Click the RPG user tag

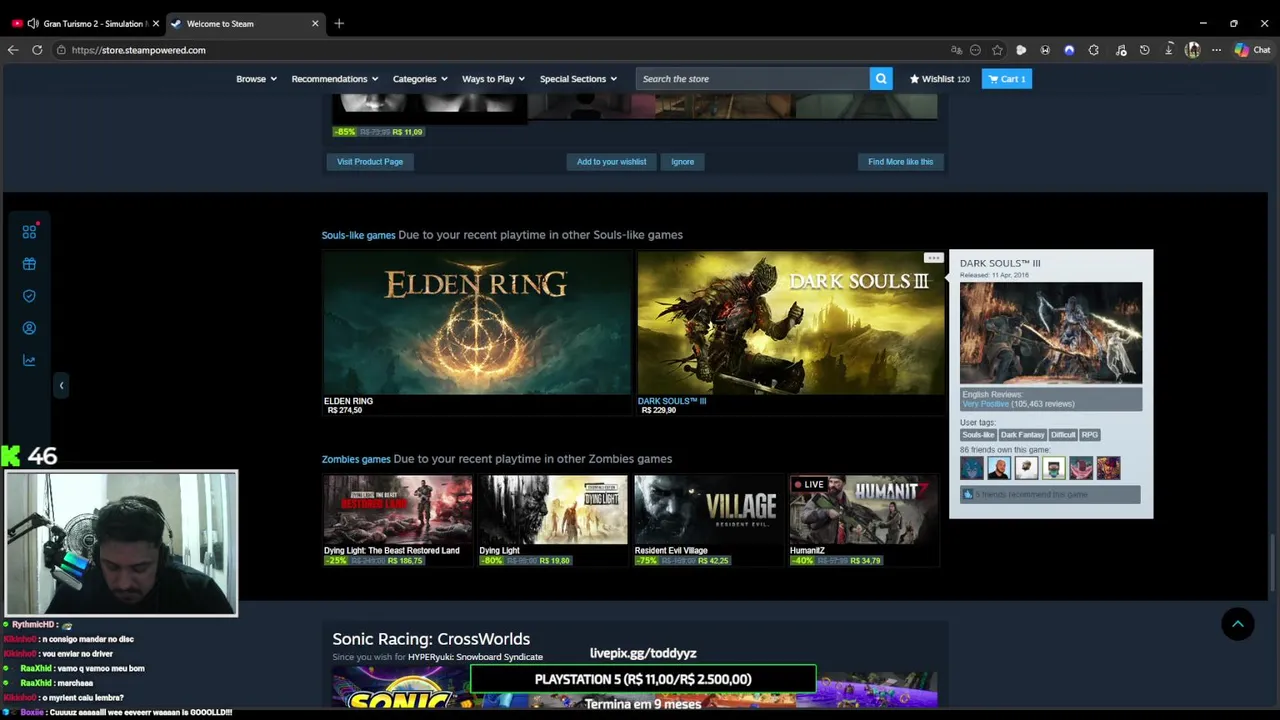point(1090,435)
